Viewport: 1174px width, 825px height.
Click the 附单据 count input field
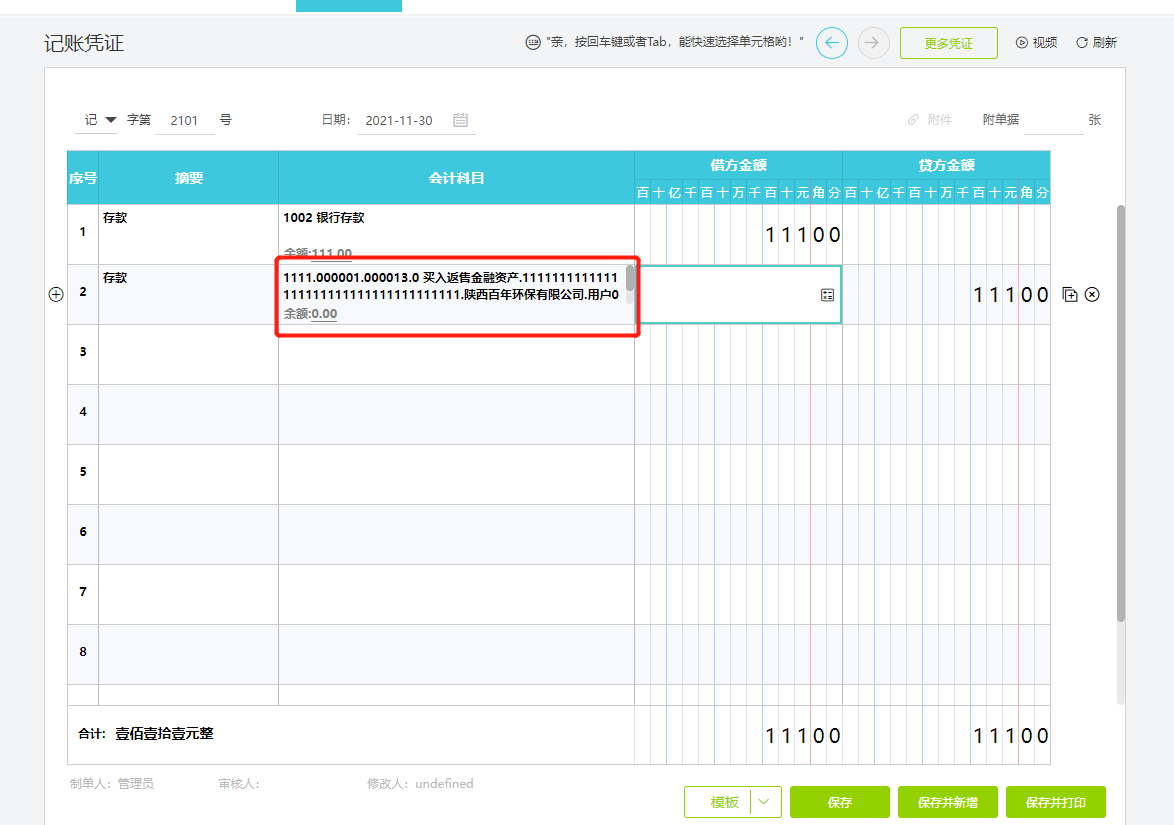(1053, 120)
